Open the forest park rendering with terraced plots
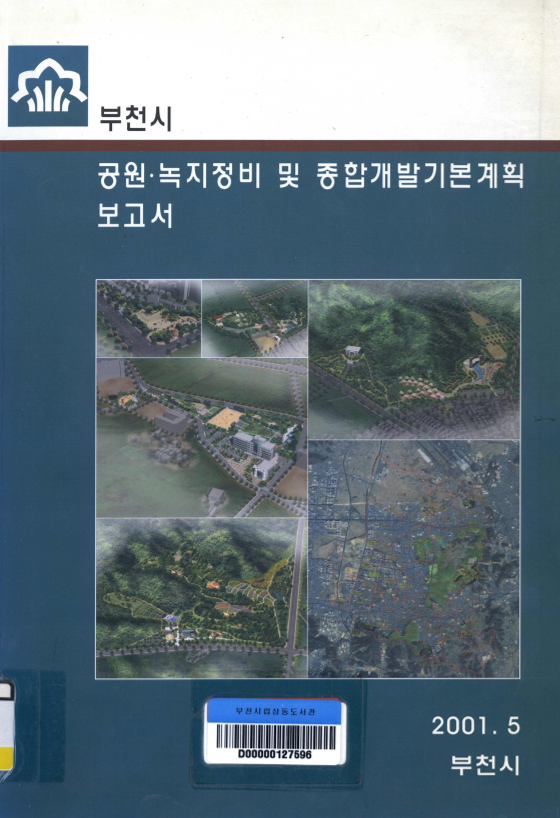The width and height of the screenshot is (560, 818). (202, 598)
